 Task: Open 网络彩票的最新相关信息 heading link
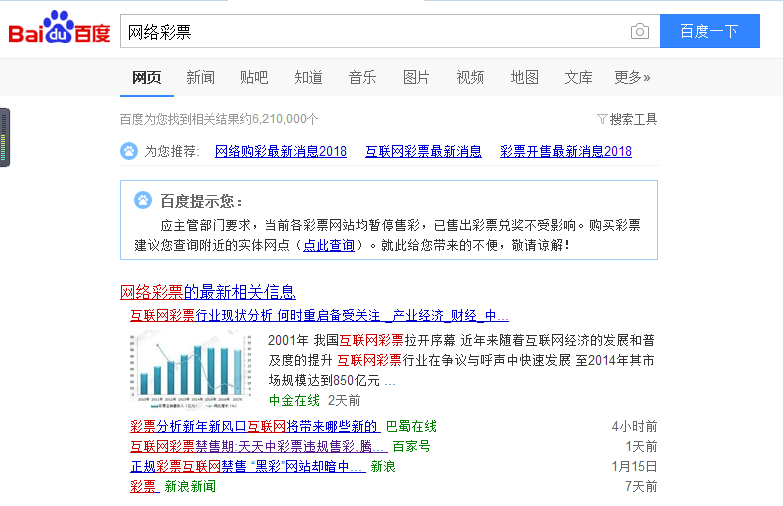click(208, 292)
